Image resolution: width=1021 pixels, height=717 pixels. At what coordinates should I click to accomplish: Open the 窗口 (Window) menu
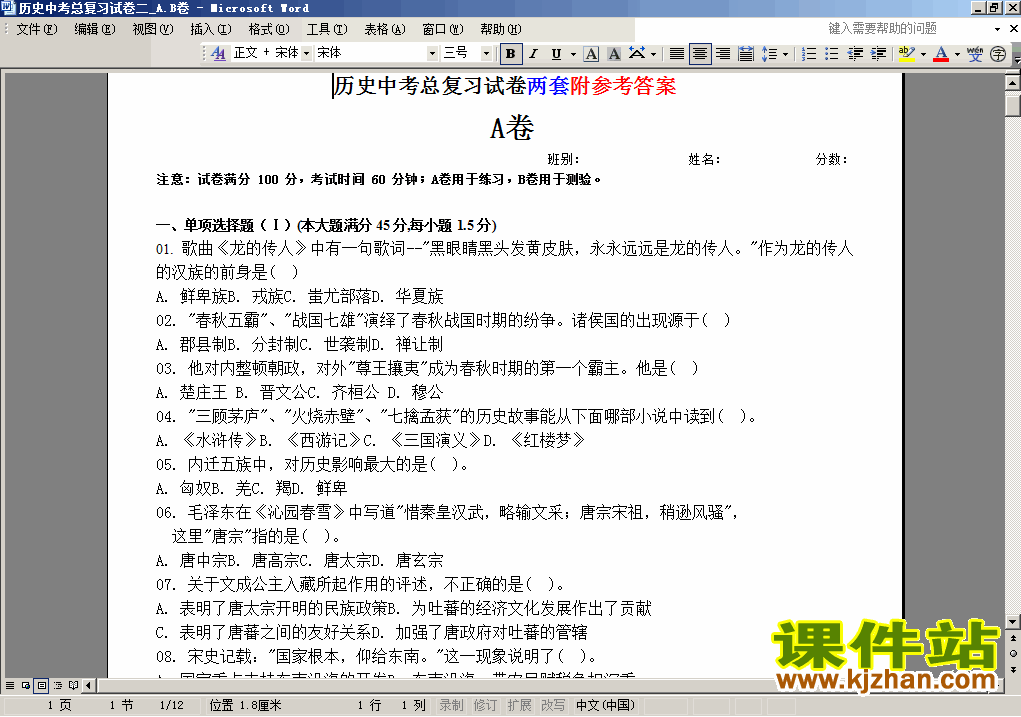[x=443, y=29]
